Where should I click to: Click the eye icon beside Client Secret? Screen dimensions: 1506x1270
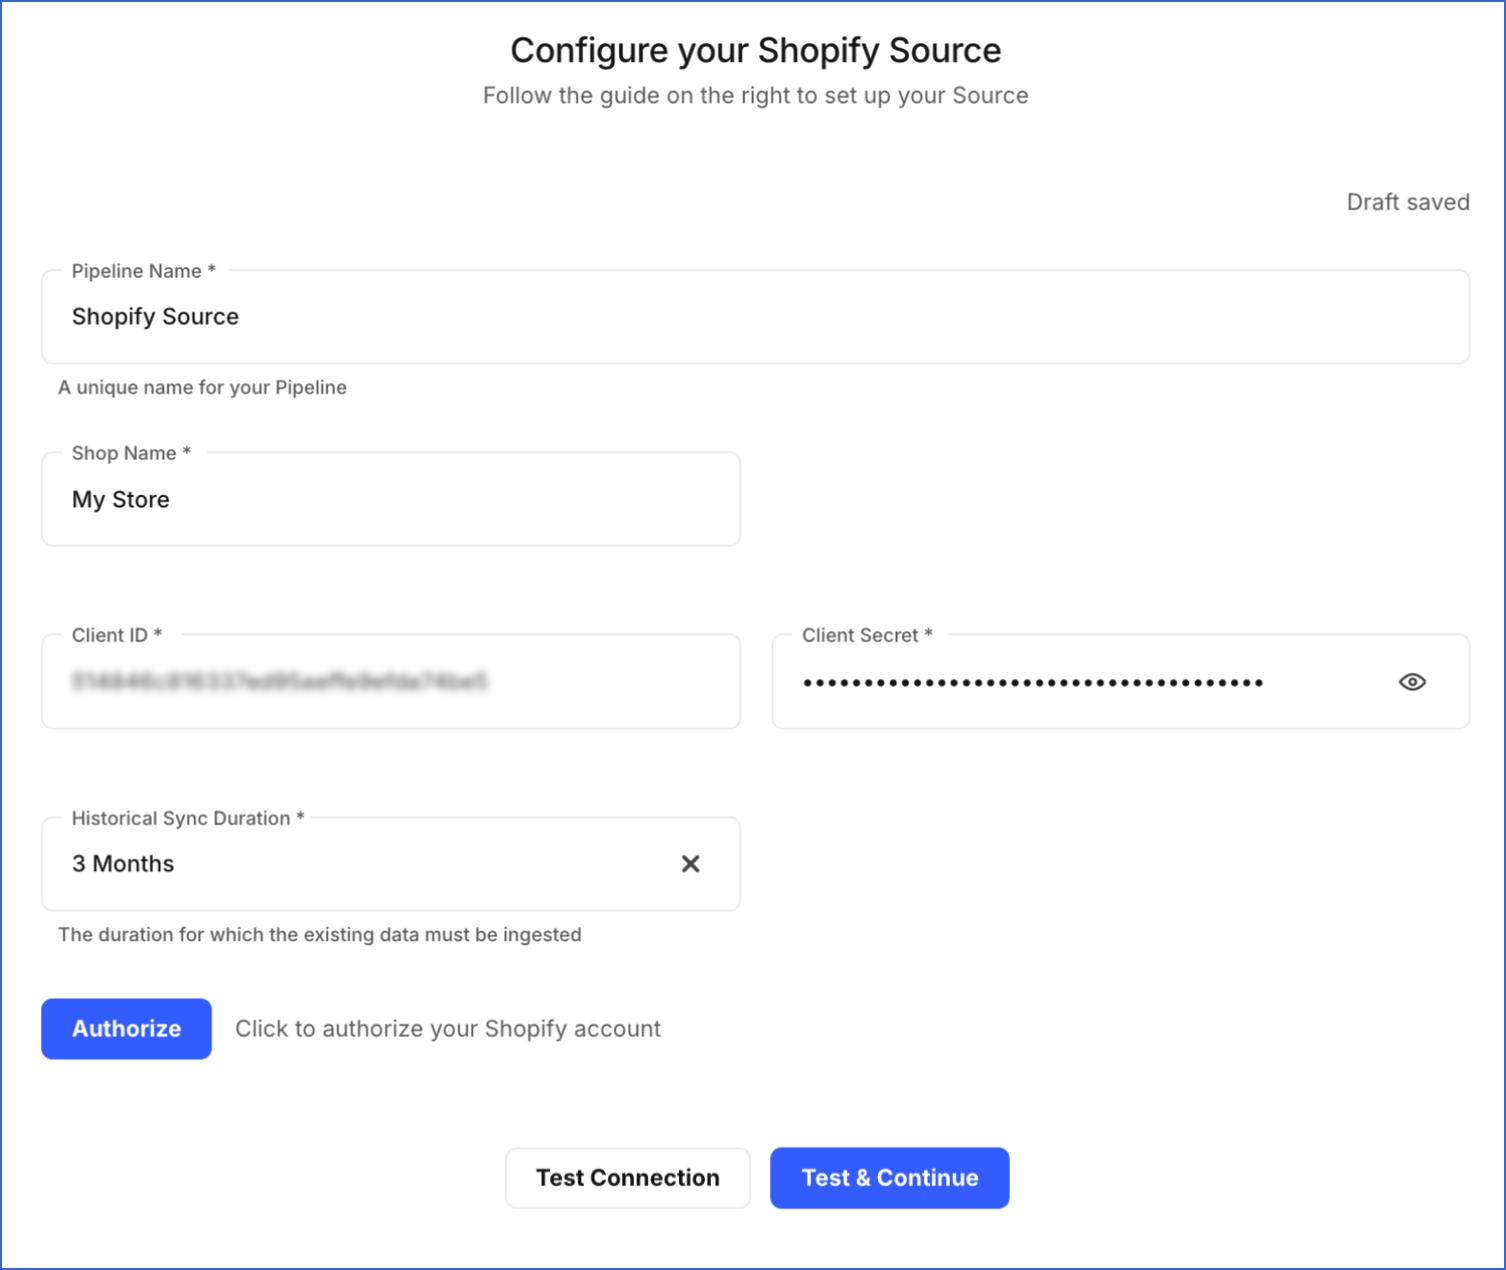(x=1412, y=681)
